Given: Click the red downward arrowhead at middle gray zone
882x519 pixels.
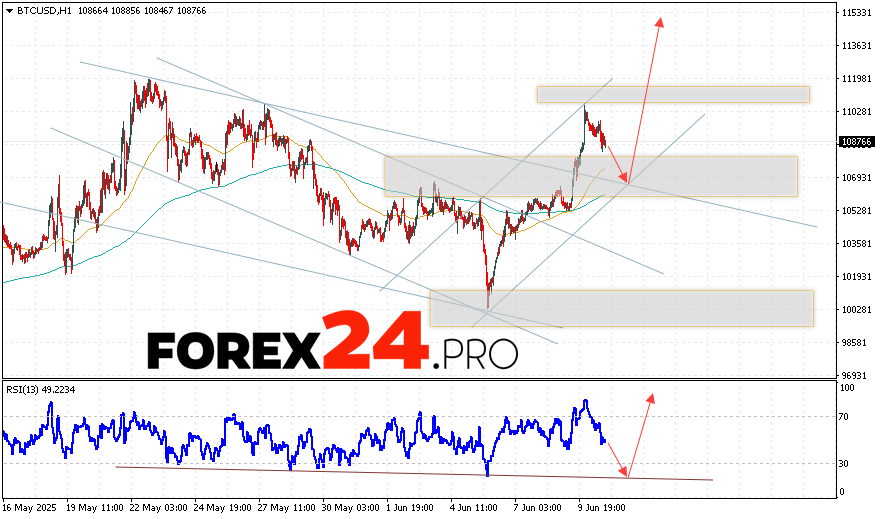Looking at the screenshot, I should [626, 179].
